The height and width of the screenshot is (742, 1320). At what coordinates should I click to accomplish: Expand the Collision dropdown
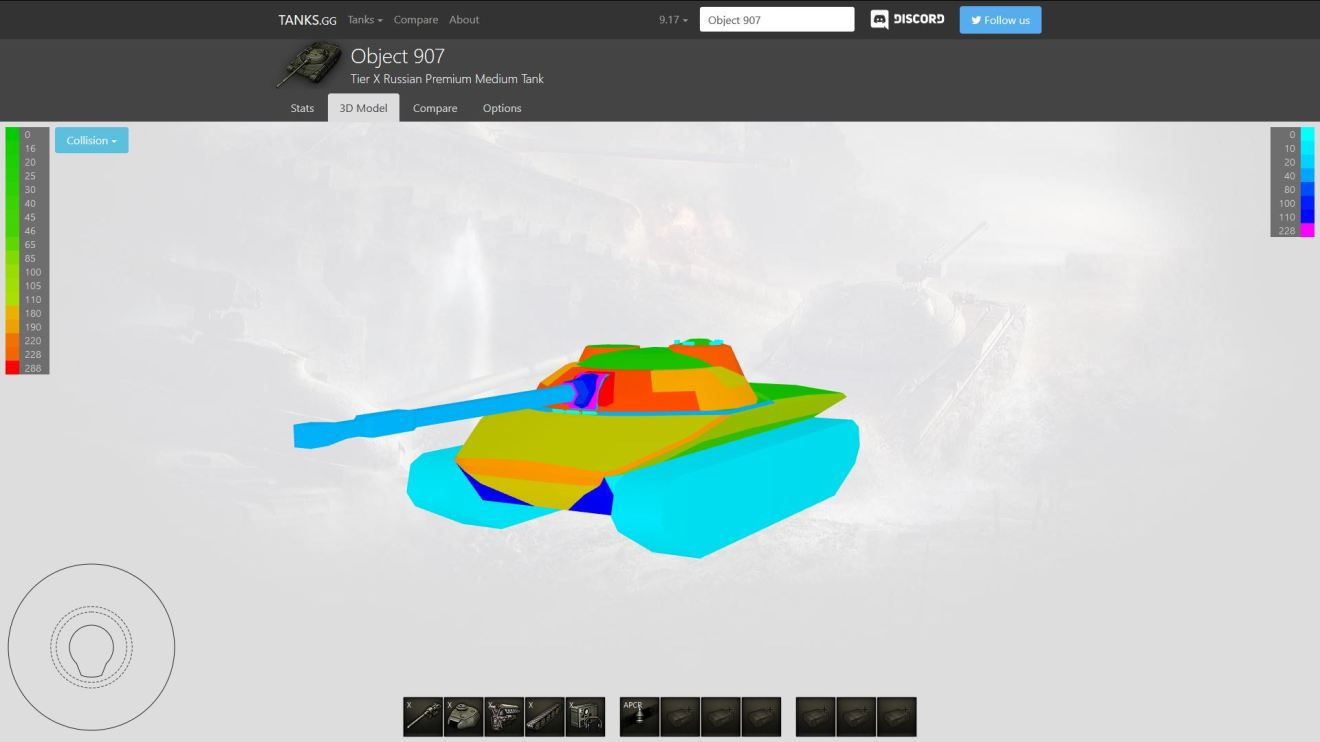91,141
